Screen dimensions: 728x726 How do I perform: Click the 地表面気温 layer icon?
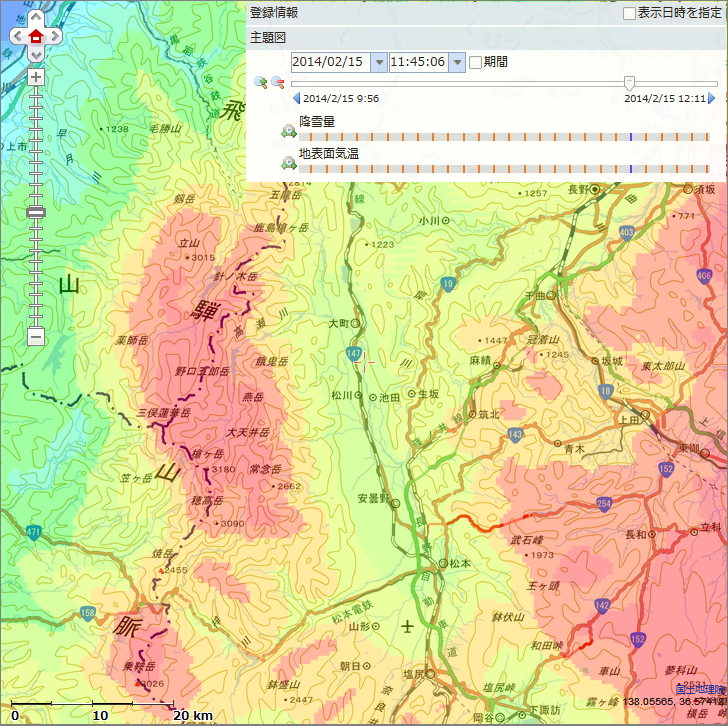click(288, 163)
